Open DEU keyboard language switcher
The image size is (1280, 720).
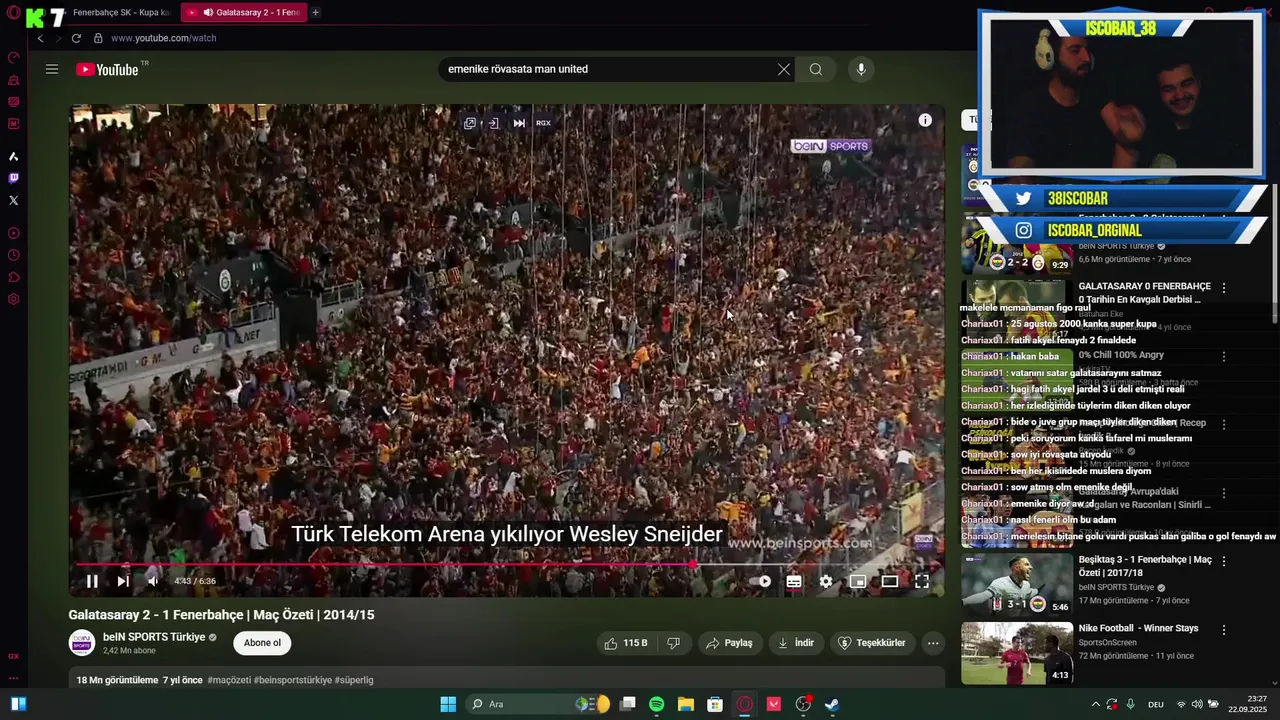[1155, 704]
